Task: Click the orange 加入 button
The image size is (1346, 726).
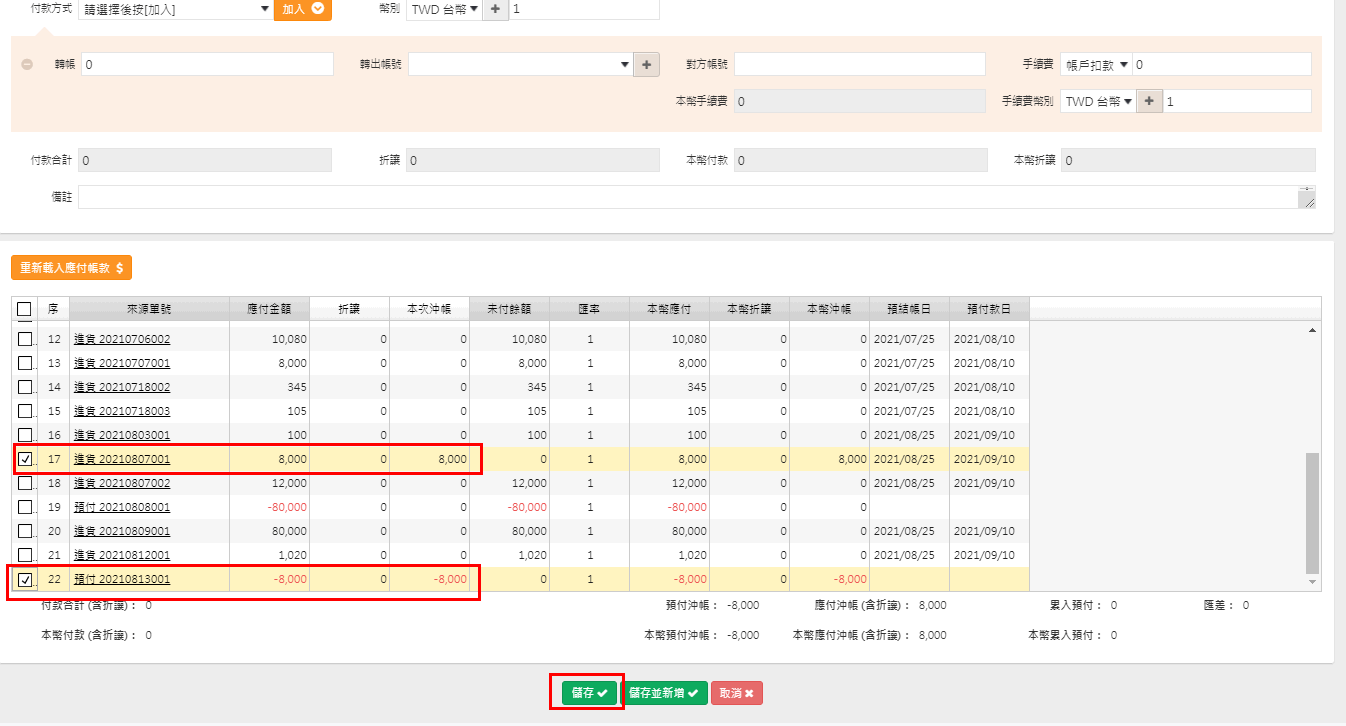Action: 302,9
